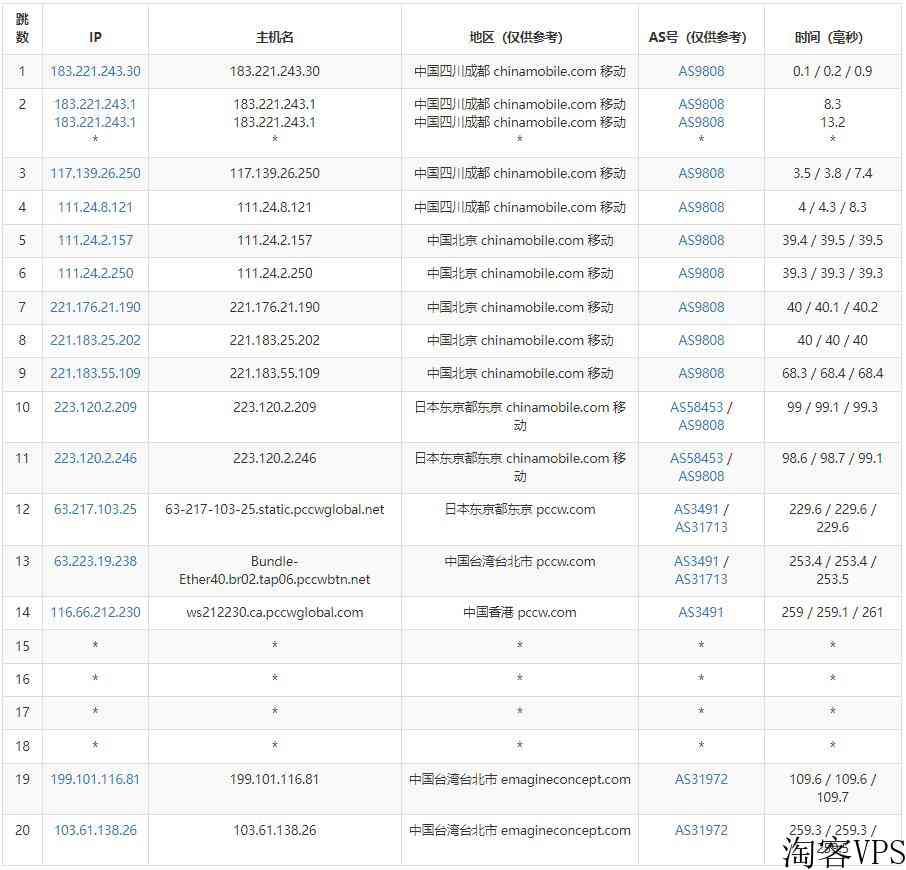This screenshot has height=870, width=906.
Task: Click AS3491 link in hop 12 row
Action: point(696,510)
